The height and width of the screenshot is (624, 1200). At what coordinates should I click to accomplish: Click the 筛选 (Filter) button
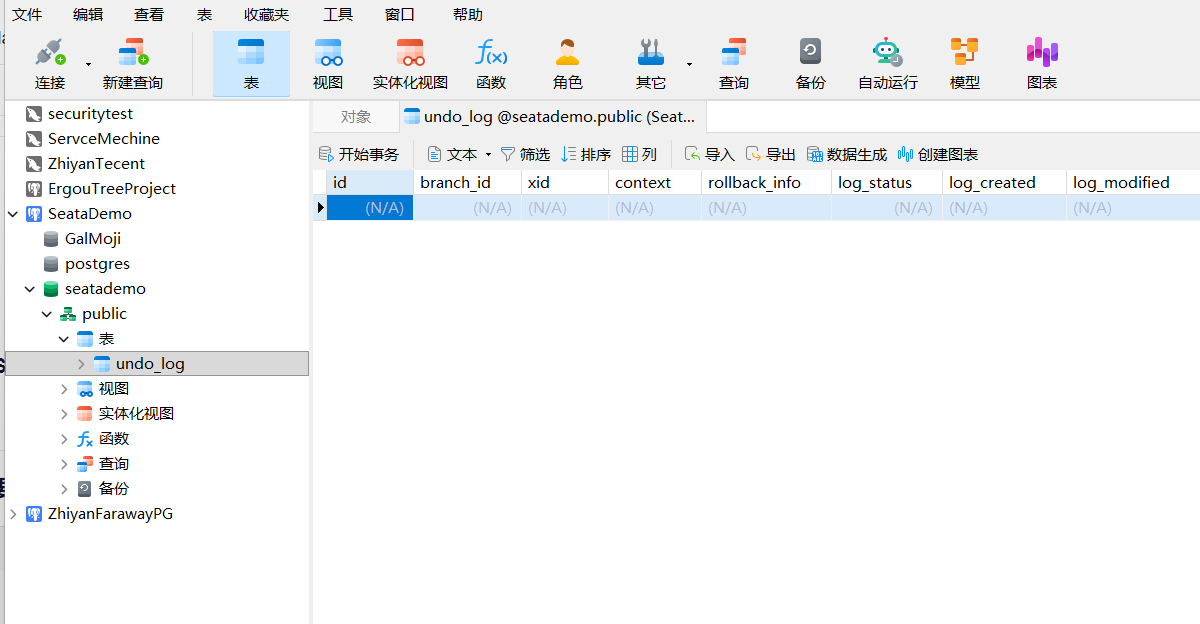tap(525, 154)
